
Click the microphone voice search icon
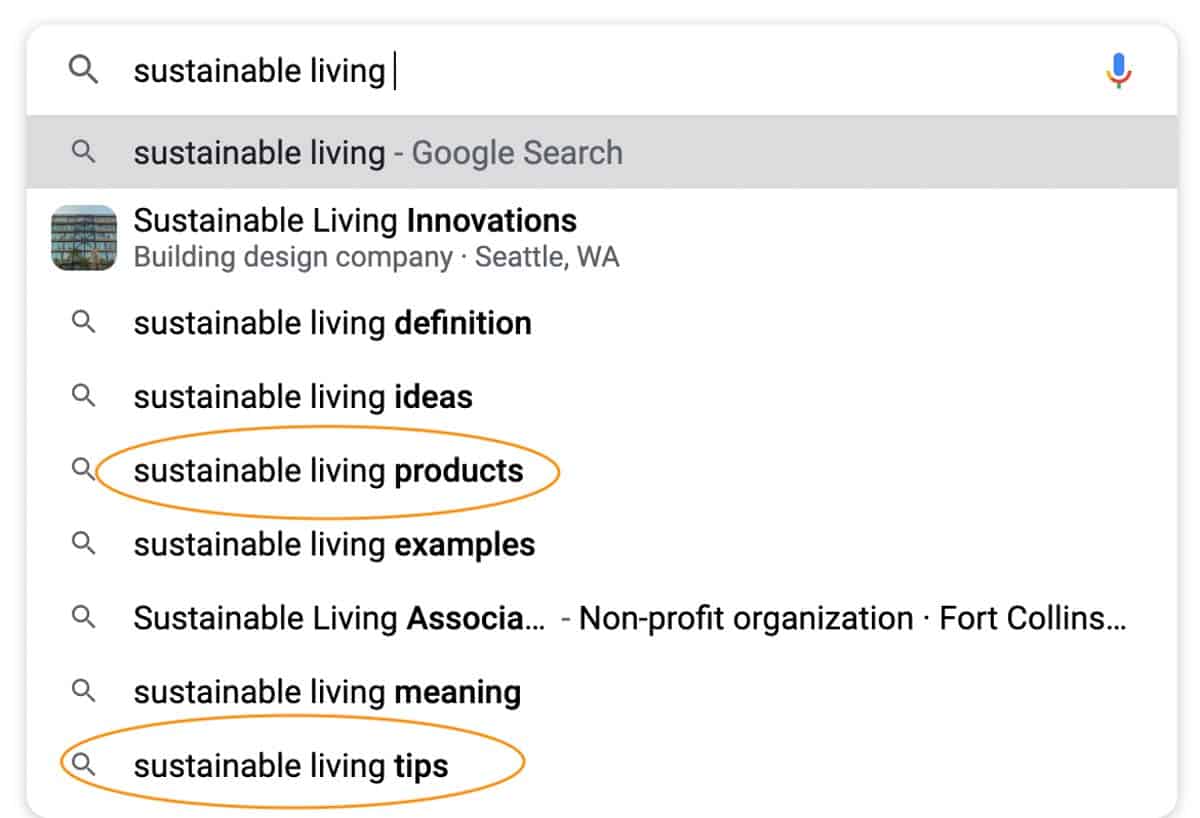pyautogui.click(x=1119, y=69)
